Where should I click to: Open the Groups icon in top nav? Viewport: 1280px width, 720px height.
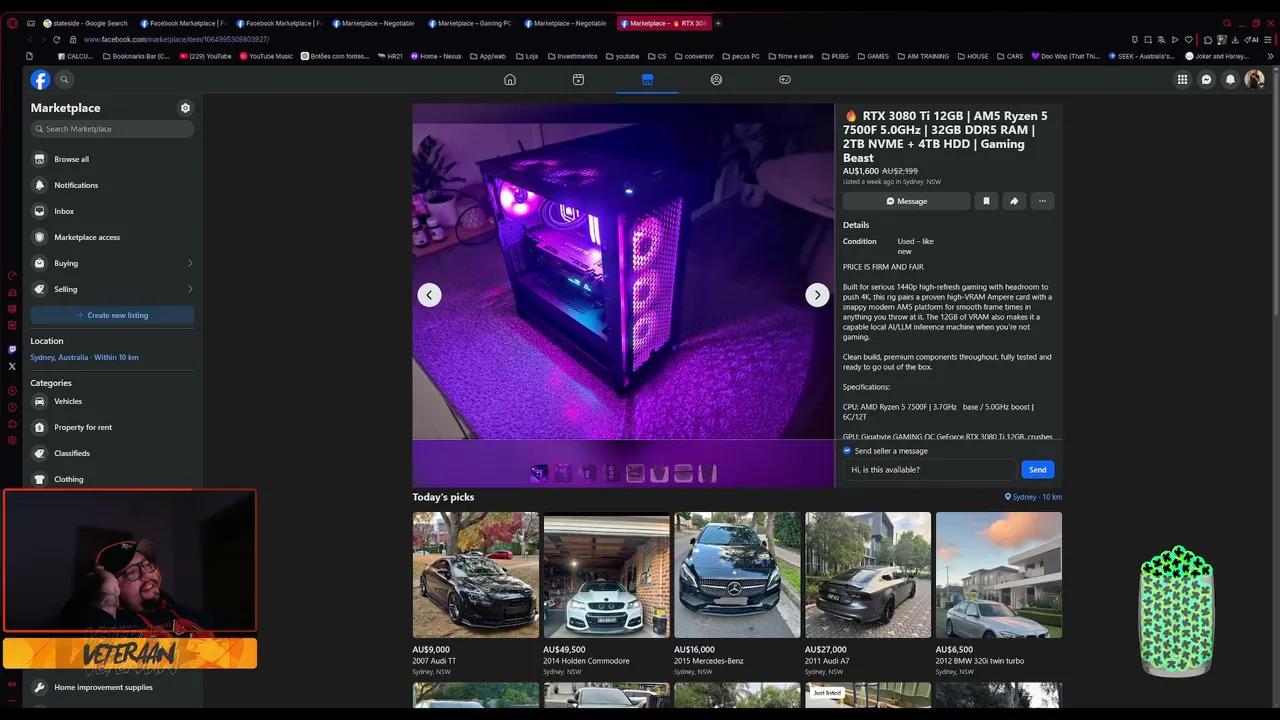coord(716,80)
